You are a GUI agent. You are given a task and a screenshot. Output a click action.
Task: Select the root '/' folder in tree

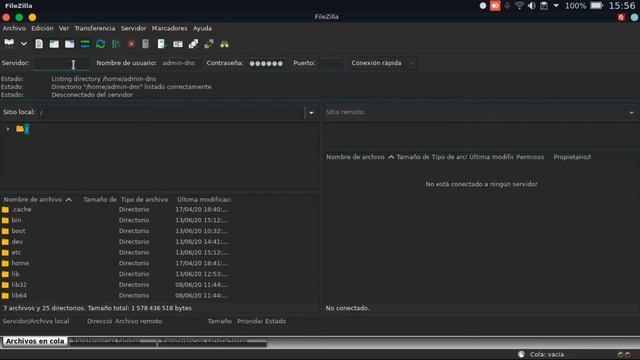(27, 129)
